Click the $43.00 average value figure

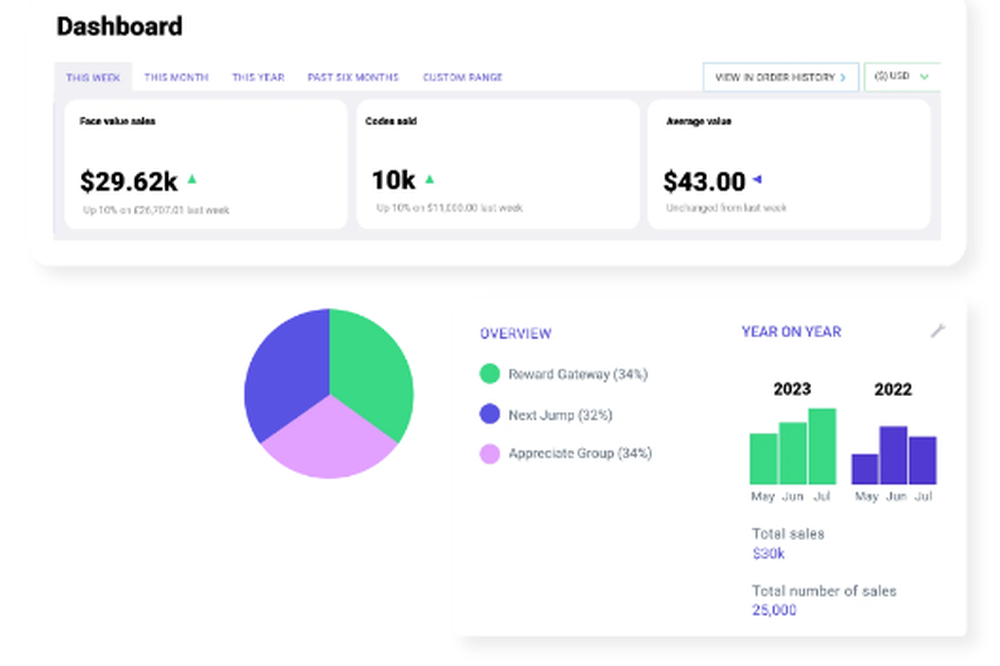tap(704, 181)
